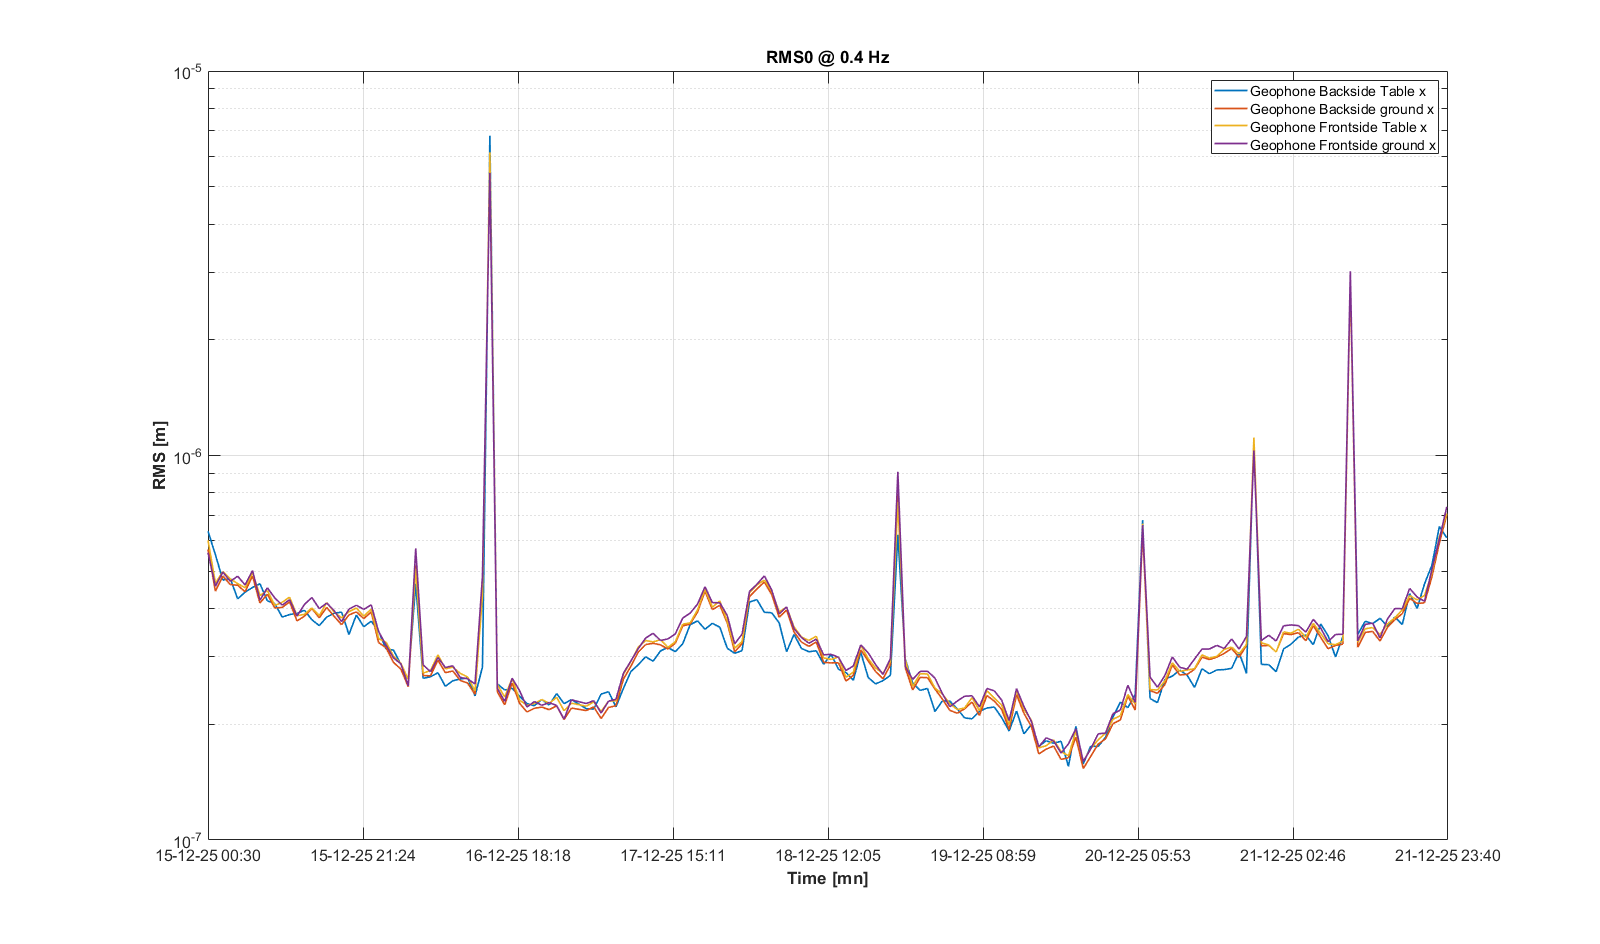Click the "RMS [m]" y-axis label
This screenshot has height=944, width=1600.
coord(160,455)
